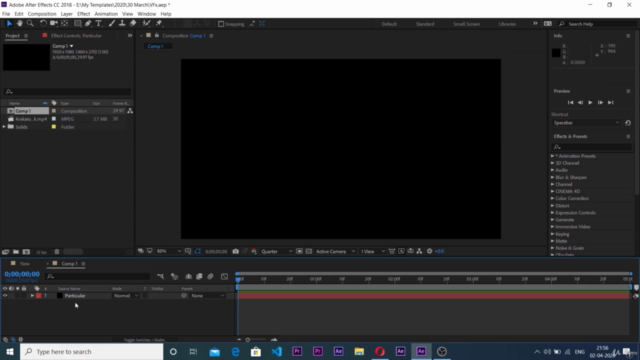Select the Pan Behind anchor point tool
The image size is (640, 360).
pyautogui.click(x=64, y=24)
